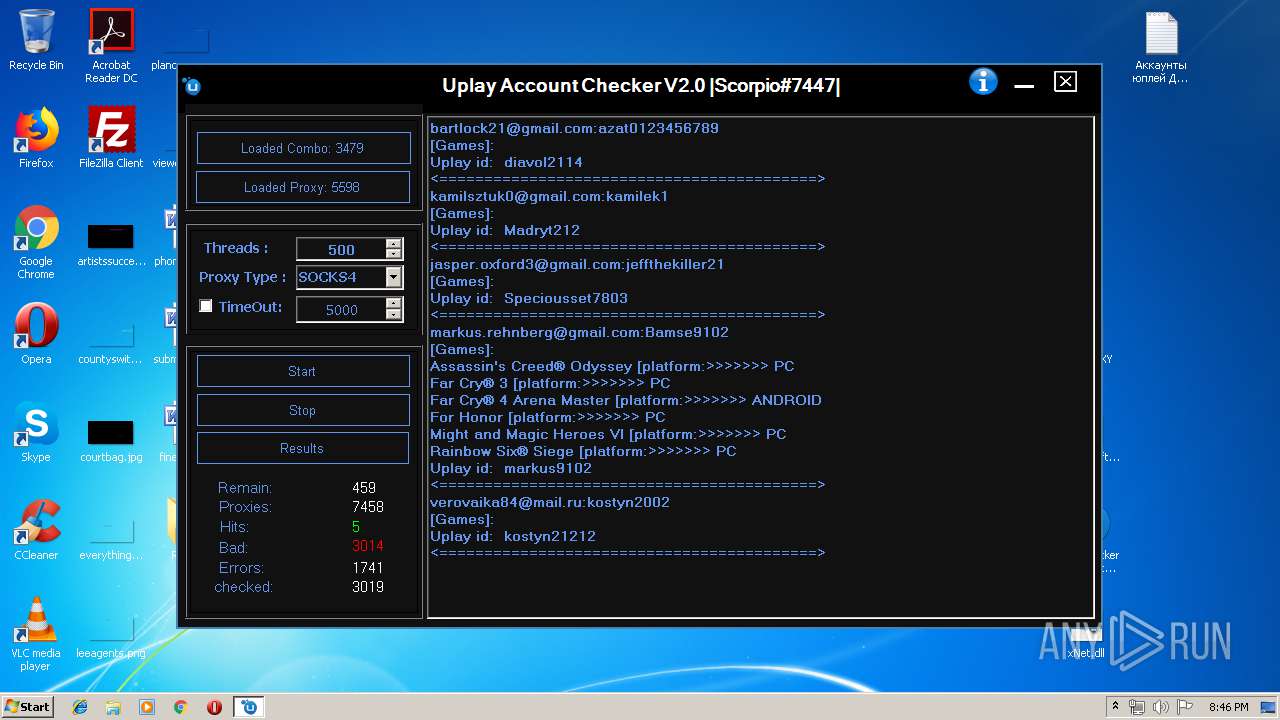1280x720 pixels.
Task: Open Internet Explorer from the taskbar
Action: tap(80, 707)
